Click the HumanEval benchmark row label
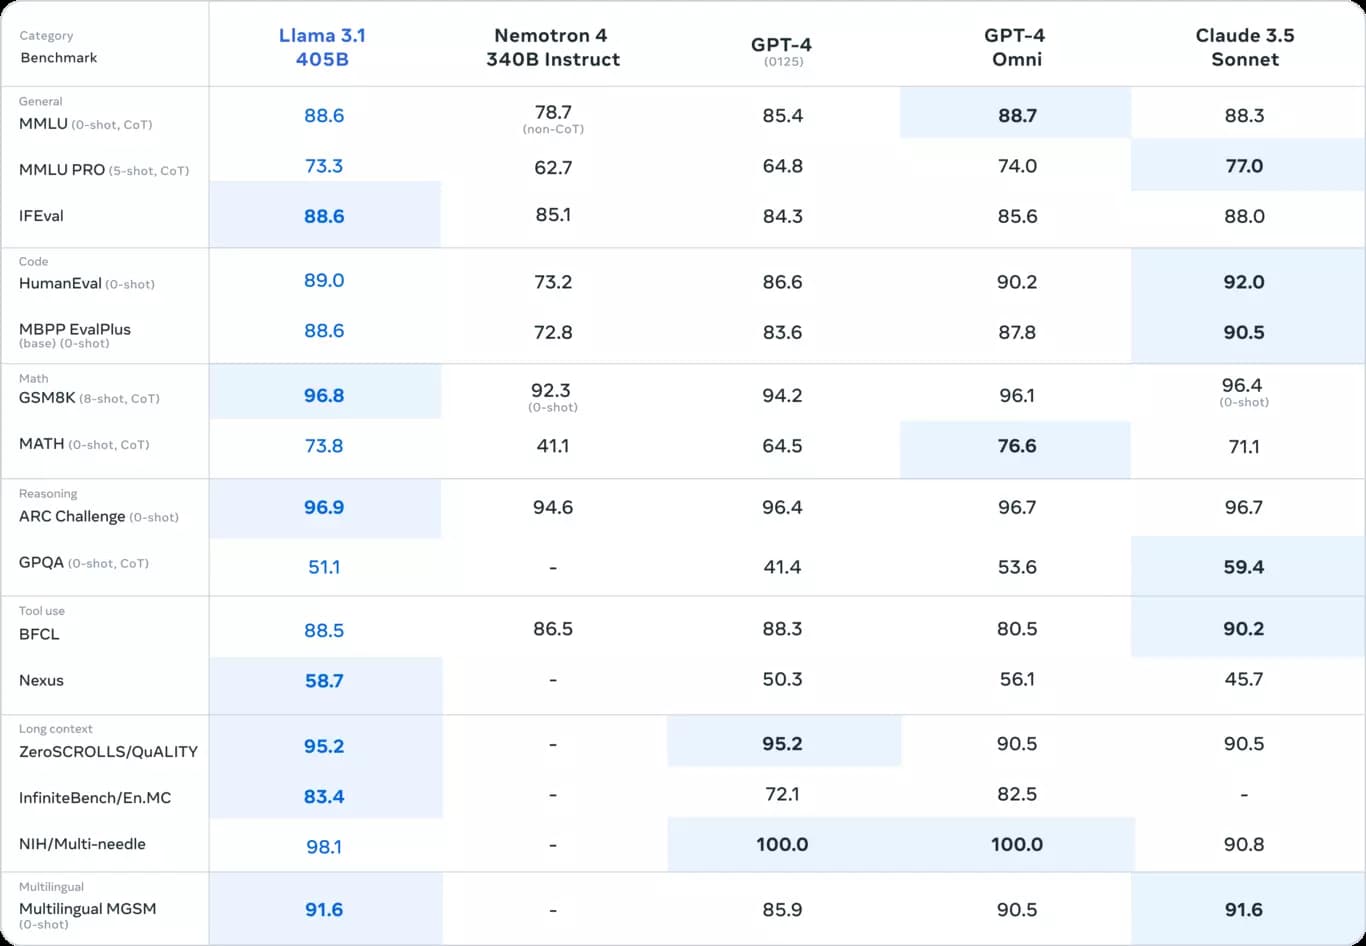 pyautogui.click(x=60, y=284)
